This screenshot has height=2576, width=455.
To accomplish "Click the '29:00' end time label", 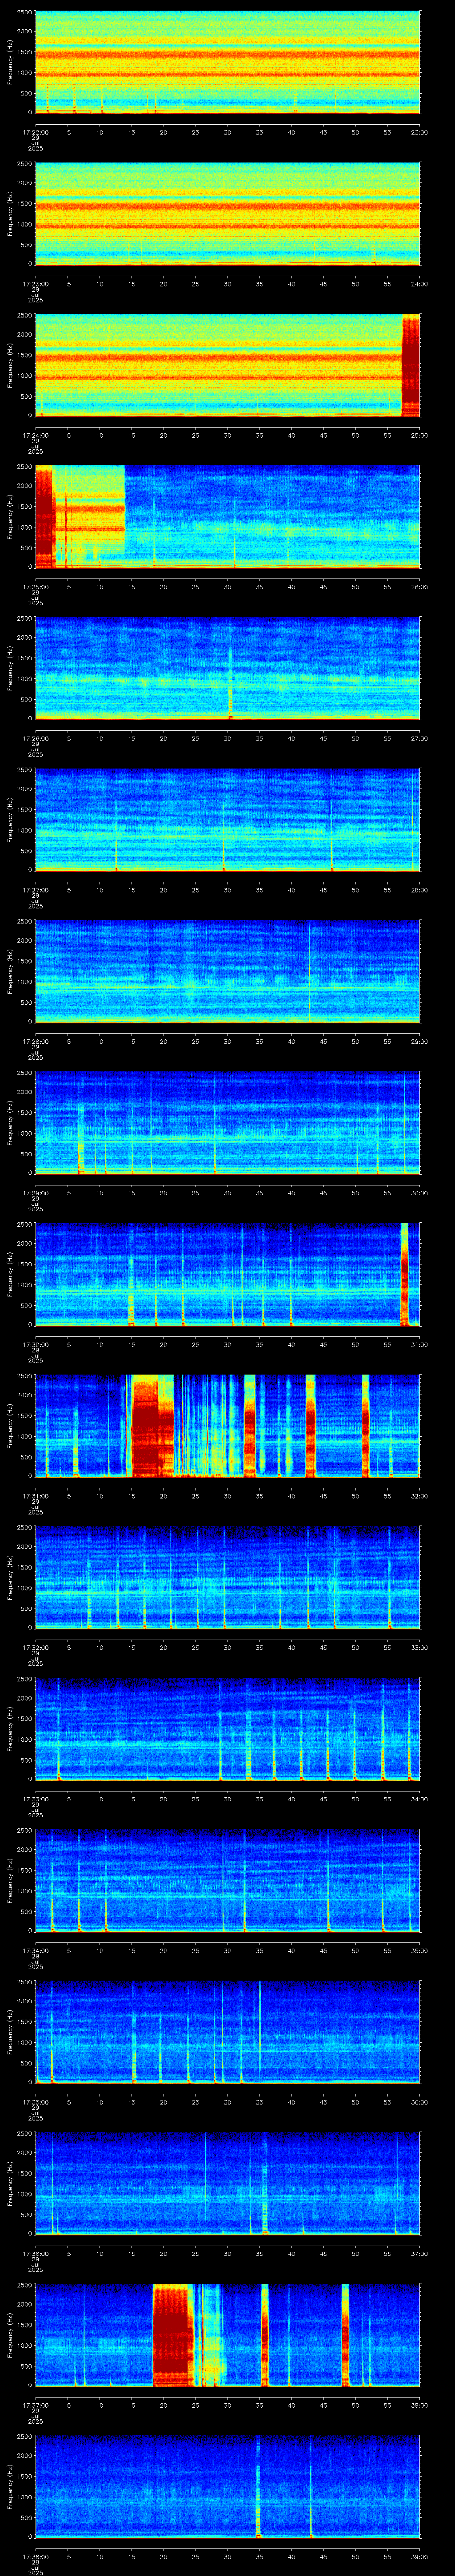I will point(419,1041).
